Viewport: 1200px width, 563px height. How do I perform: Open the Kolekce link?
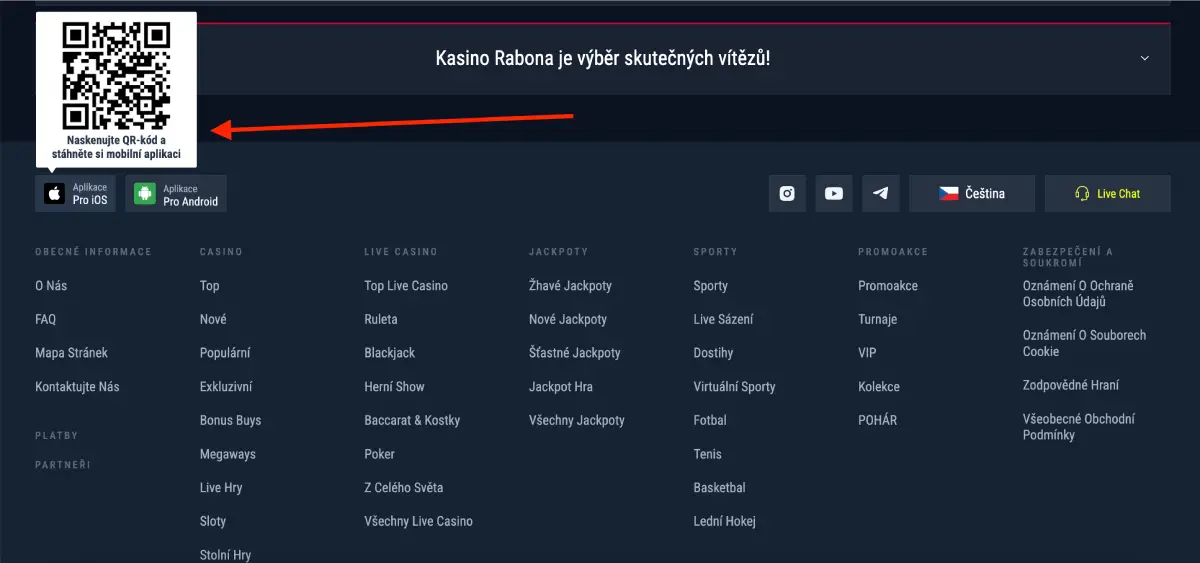pyautogui.click(x=879, y=387)
